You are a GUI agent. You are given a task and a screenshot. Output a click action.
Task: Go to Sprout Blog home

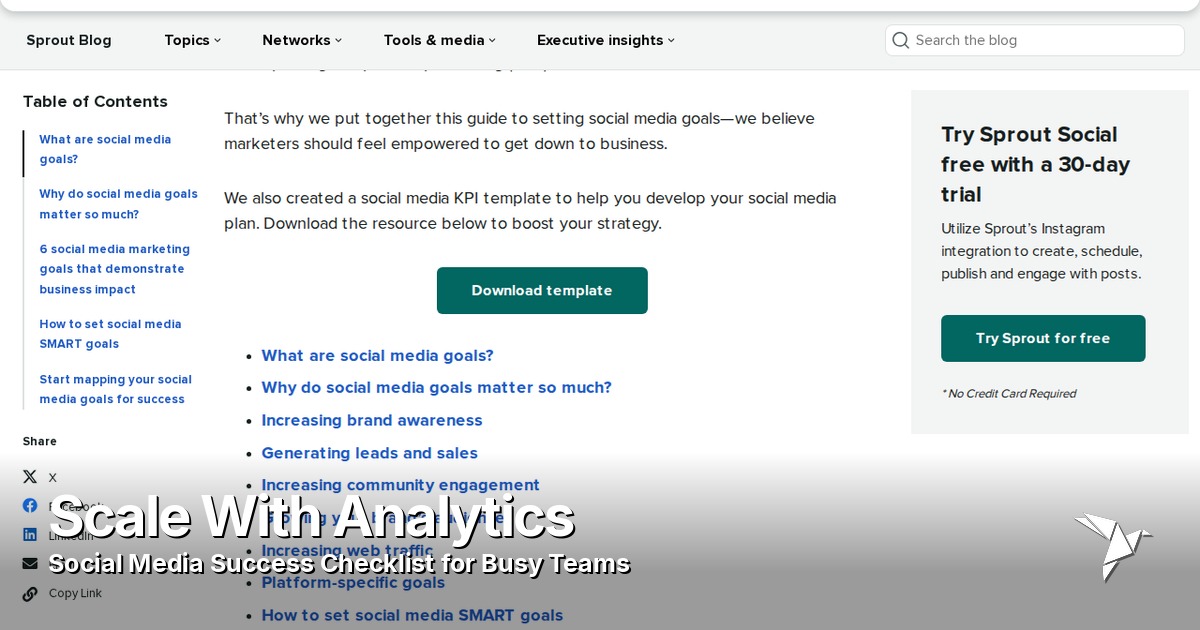69,40
